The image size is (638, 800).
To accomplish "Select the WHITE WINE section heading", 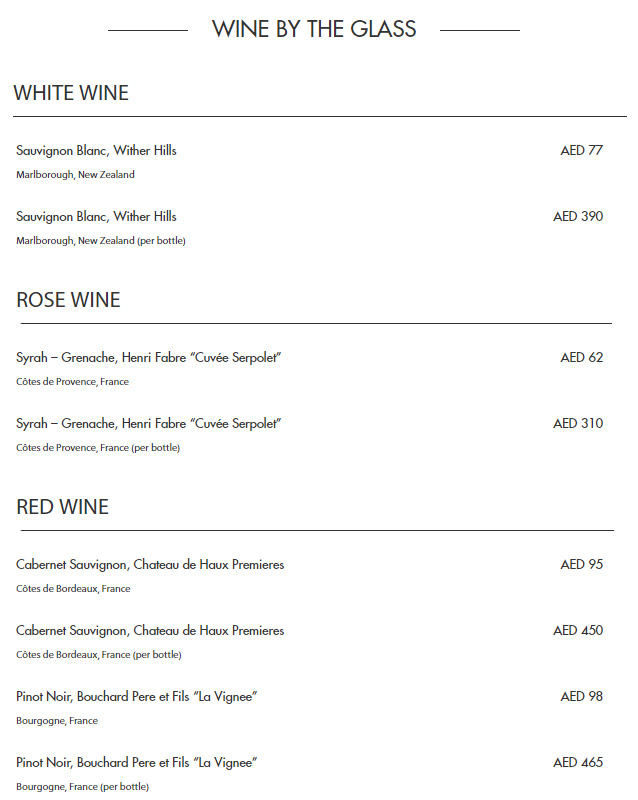I will coord(71,93).
